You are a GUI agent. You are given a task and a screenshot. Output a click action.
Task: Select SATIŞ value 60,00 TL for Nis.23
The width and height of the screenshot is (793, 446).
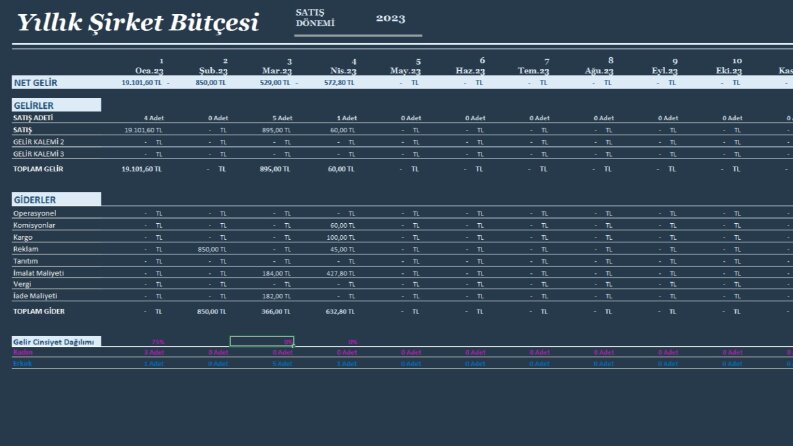[x=342, y=130]
